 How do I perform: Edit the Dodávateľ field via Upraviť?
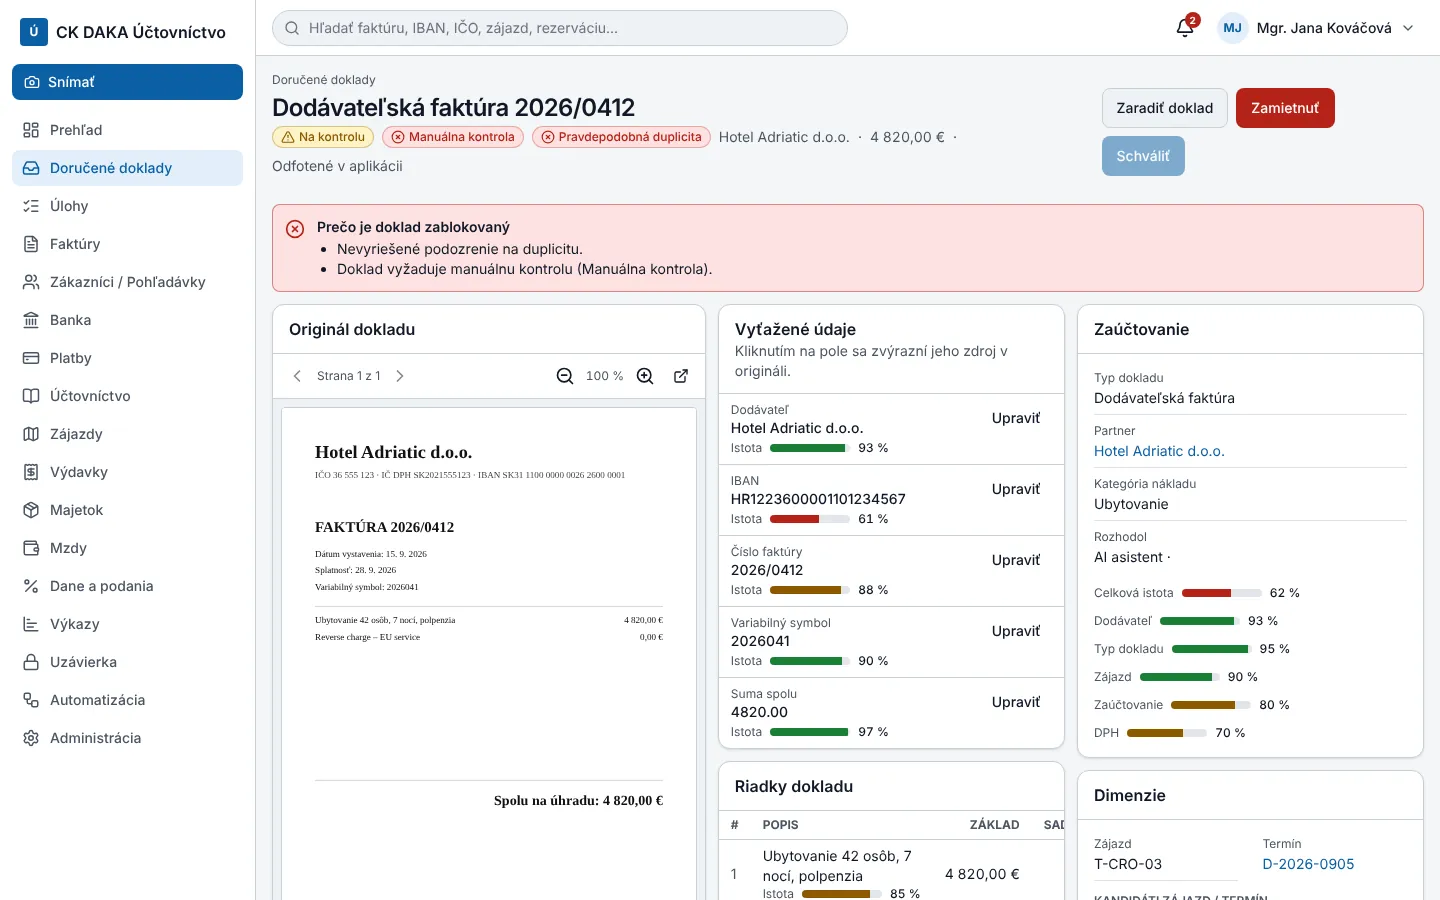[x=1016, y=418]
